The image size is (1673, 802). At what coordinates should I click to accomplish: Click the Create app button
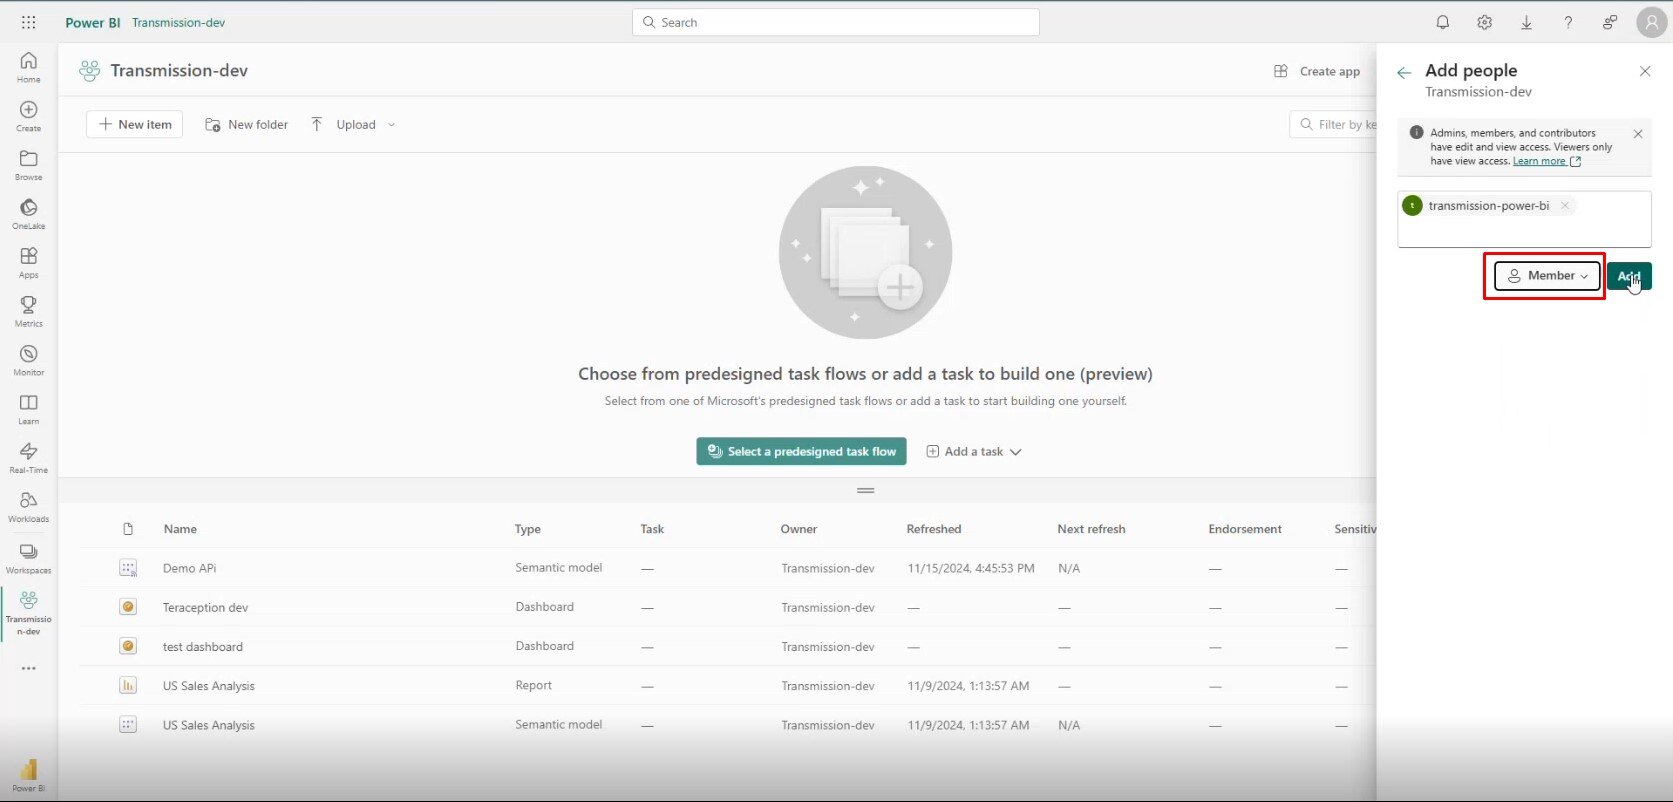pyautogui.click(x=1317, y=72)
